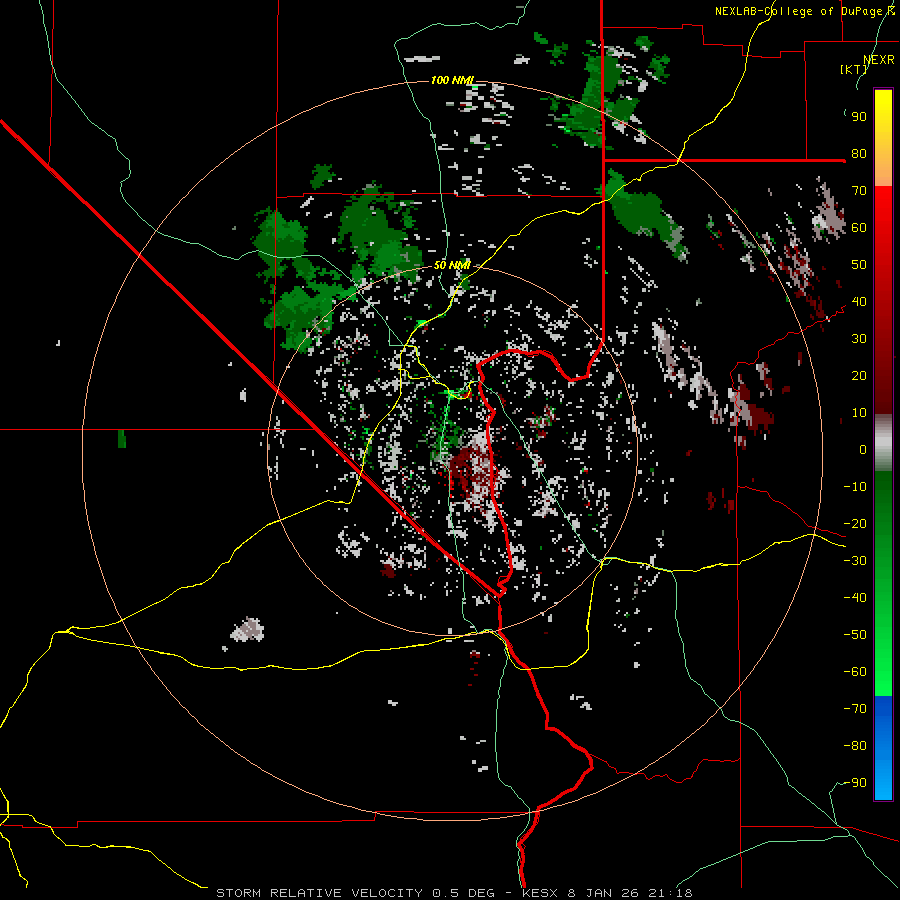Image resolution: width=900 pixels, height=900 pixels.
Task: Click the -70 value on the velocity scale
Action: 855,709
